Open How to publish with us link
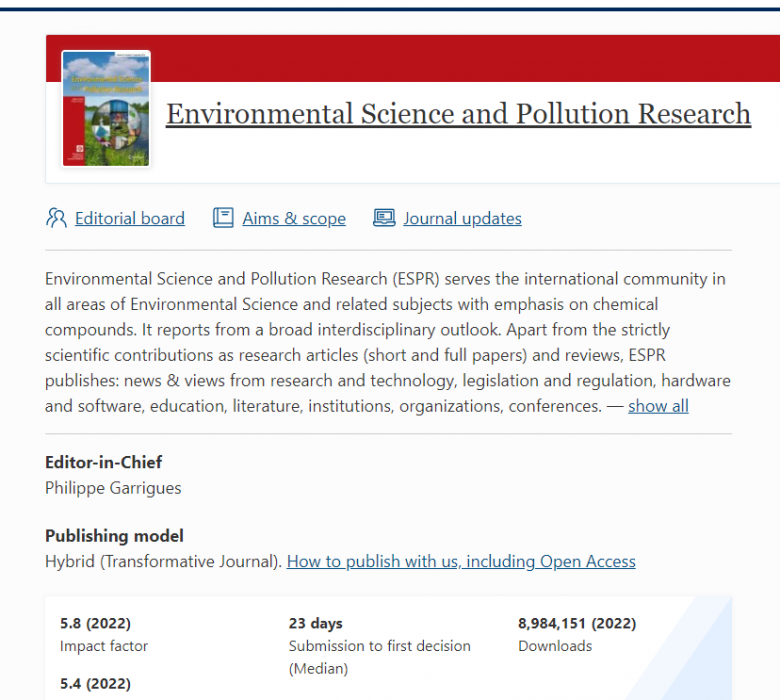 [461, 561]
